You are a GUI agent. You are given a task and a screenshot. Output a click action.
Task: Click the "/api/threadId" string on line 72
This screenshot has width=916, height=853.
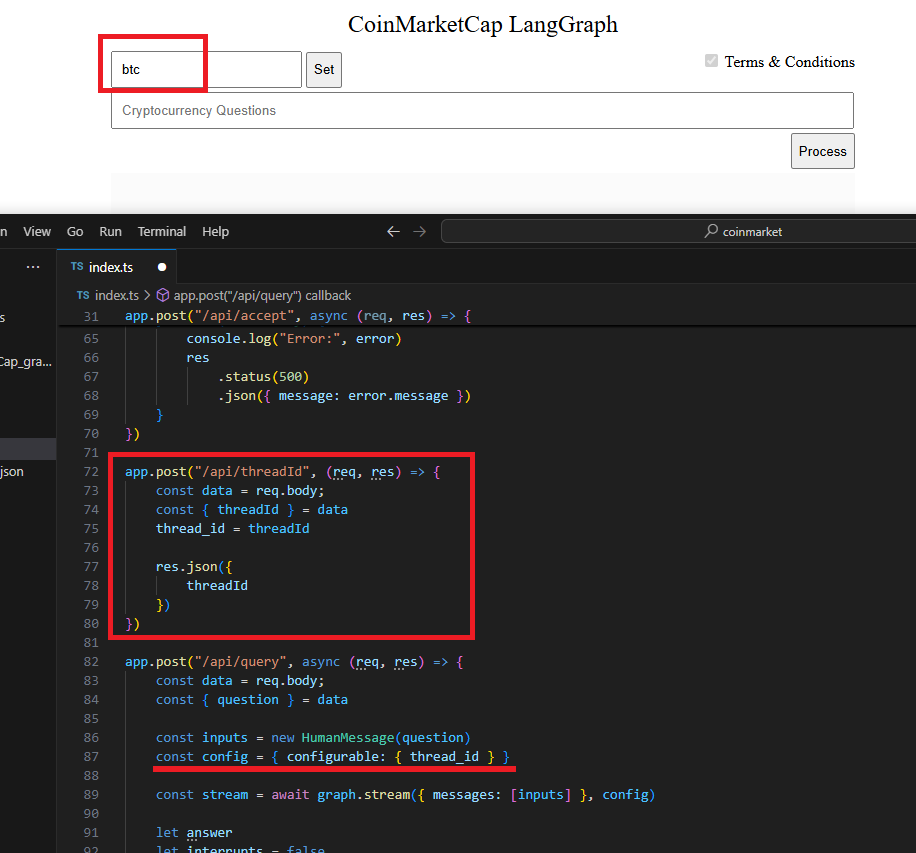coord(252,471)
